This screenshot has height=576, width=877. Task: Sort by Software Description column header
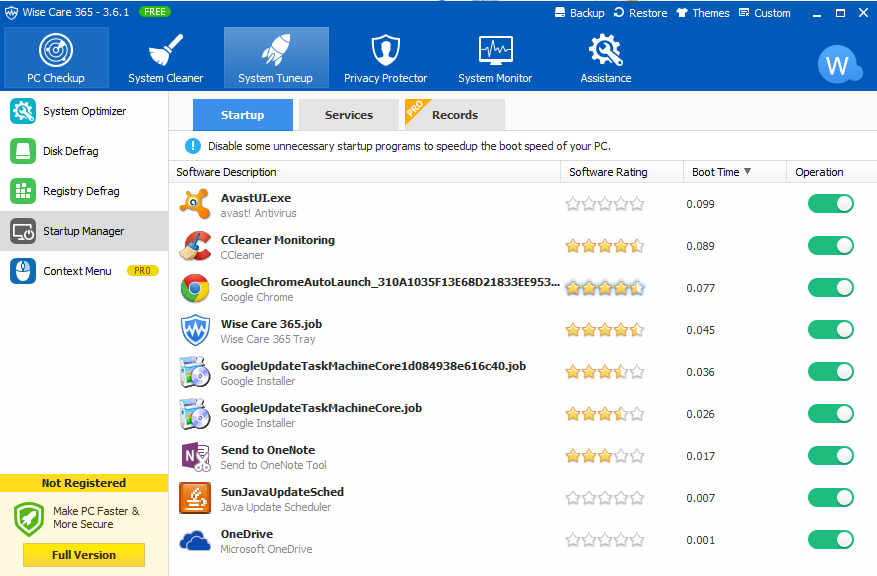(365, 172)
